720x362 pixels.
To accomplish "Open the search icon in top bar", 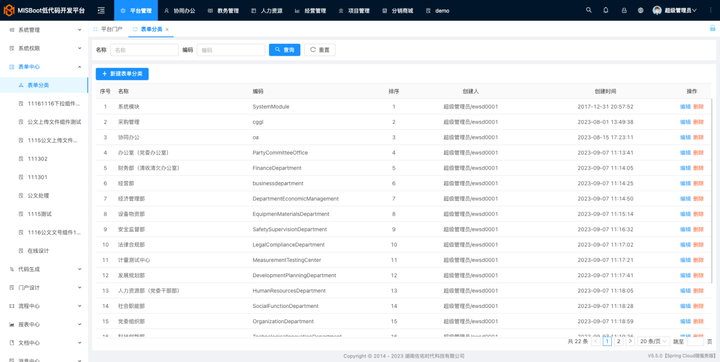I will (589, 10).
